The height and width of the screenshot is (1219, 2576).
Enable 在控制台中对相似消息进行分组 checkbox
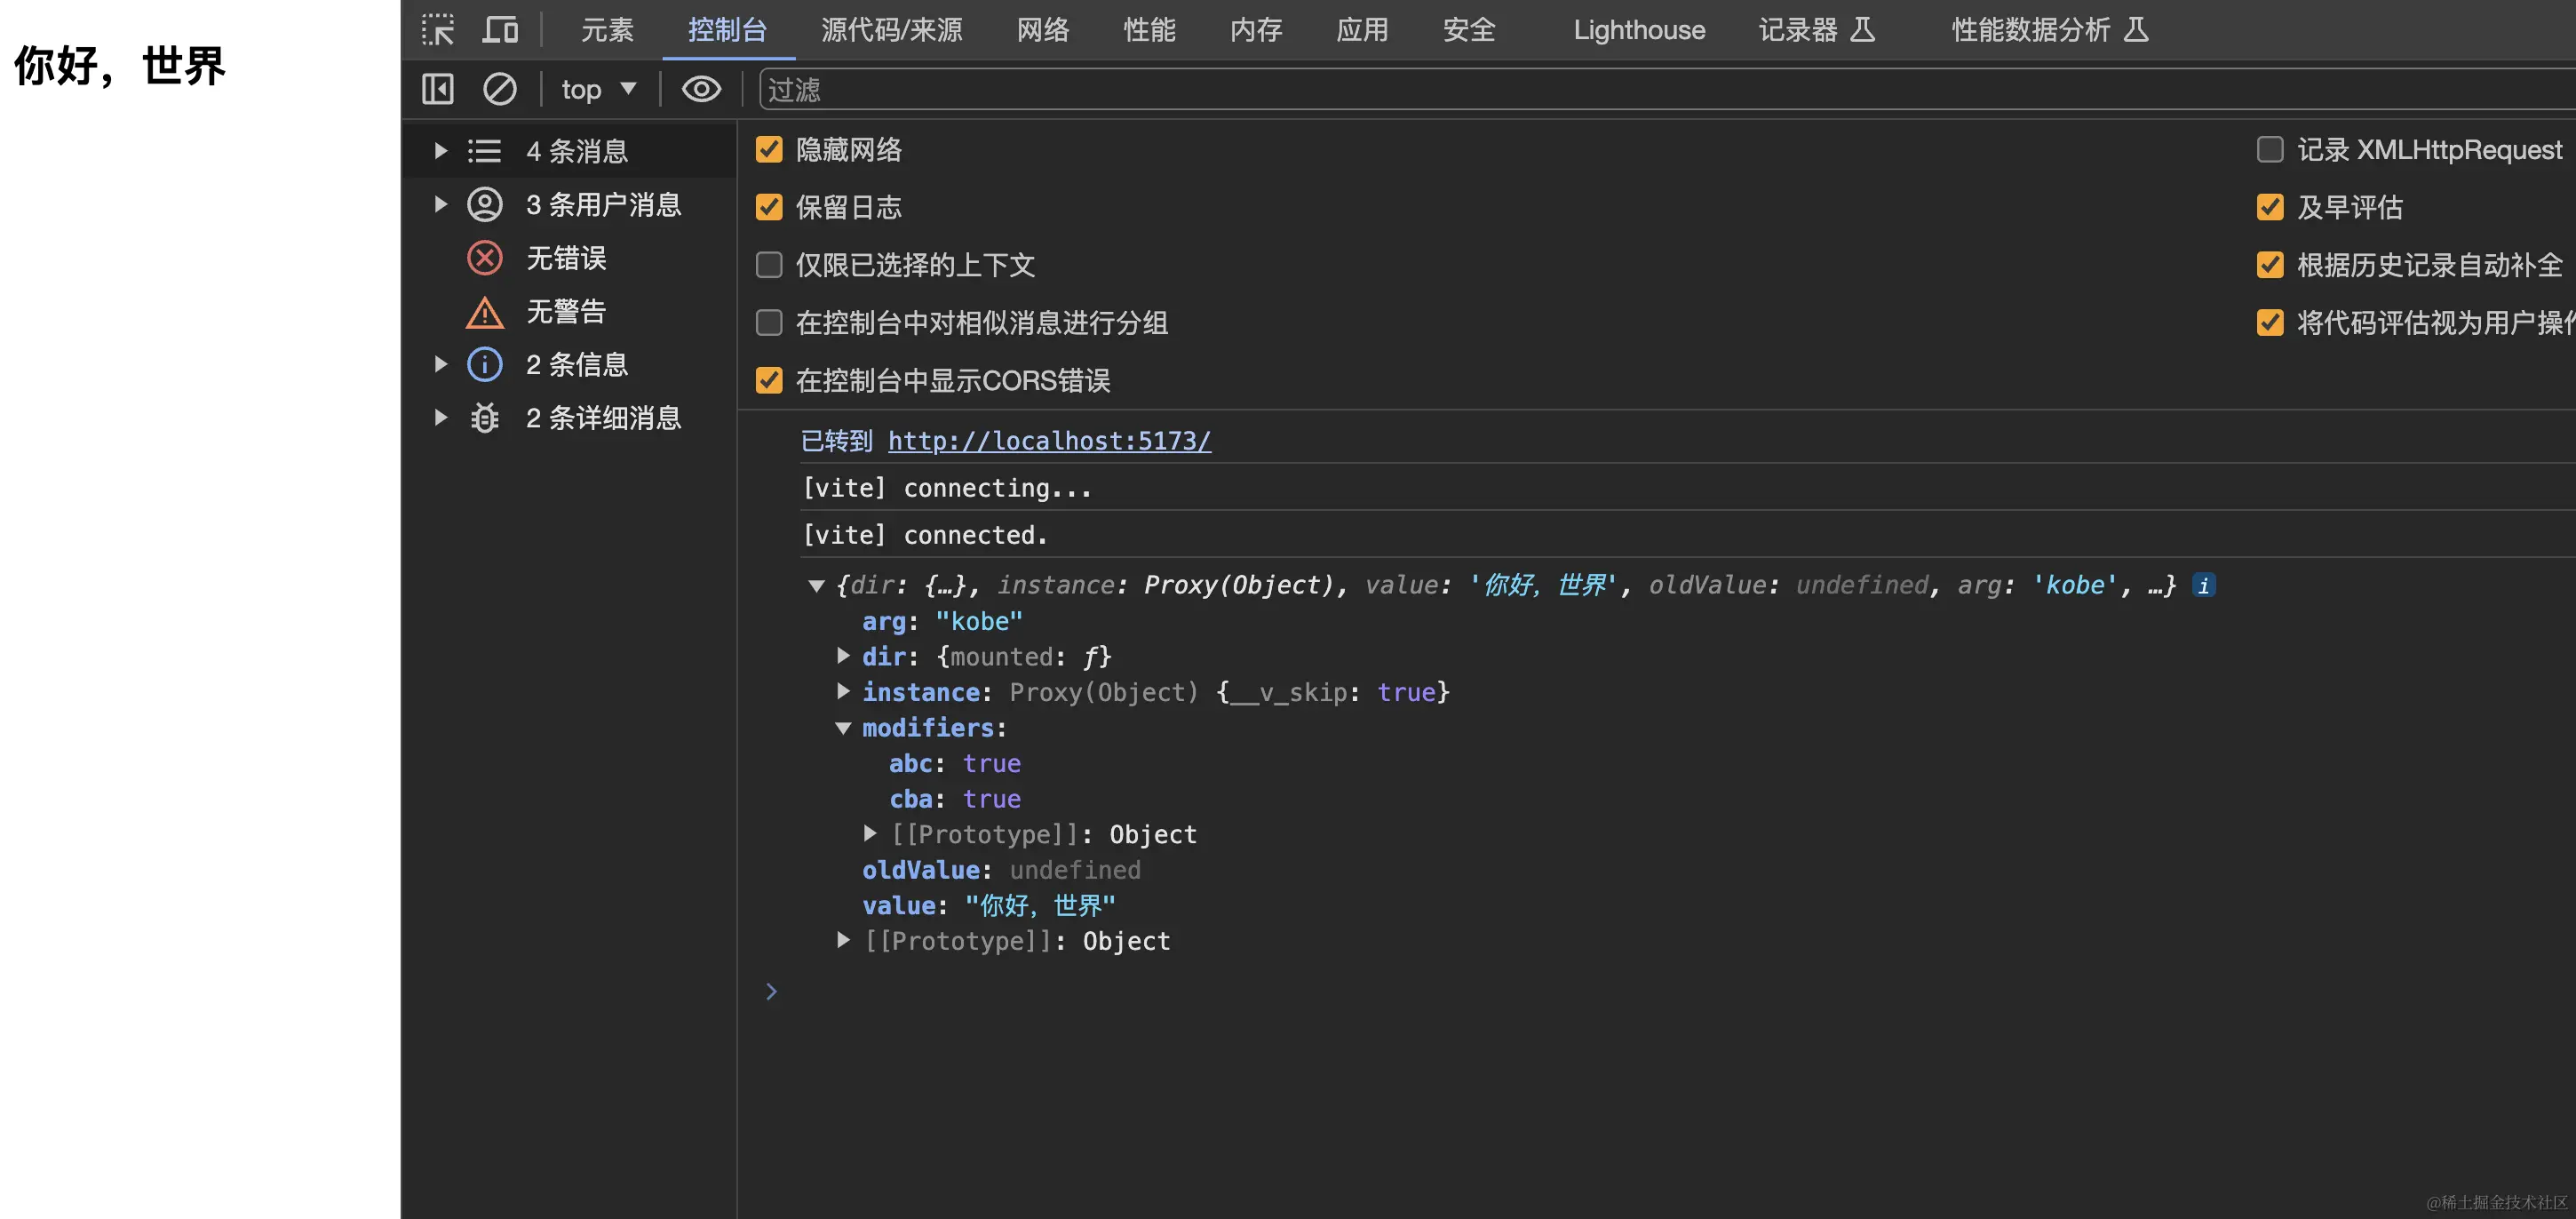coord(768,323)
